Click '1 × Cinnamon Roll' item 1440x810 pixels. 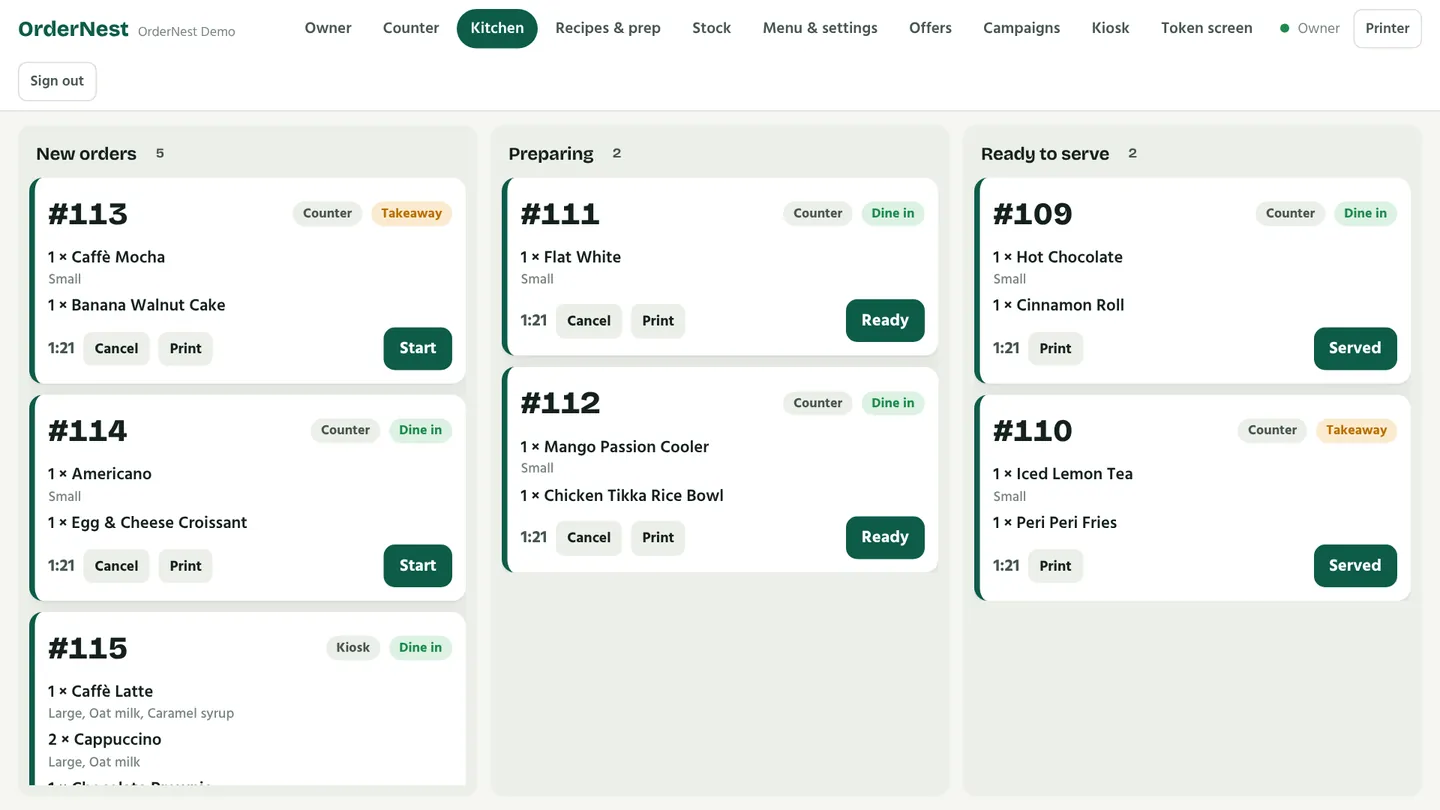pos(1059,305)
